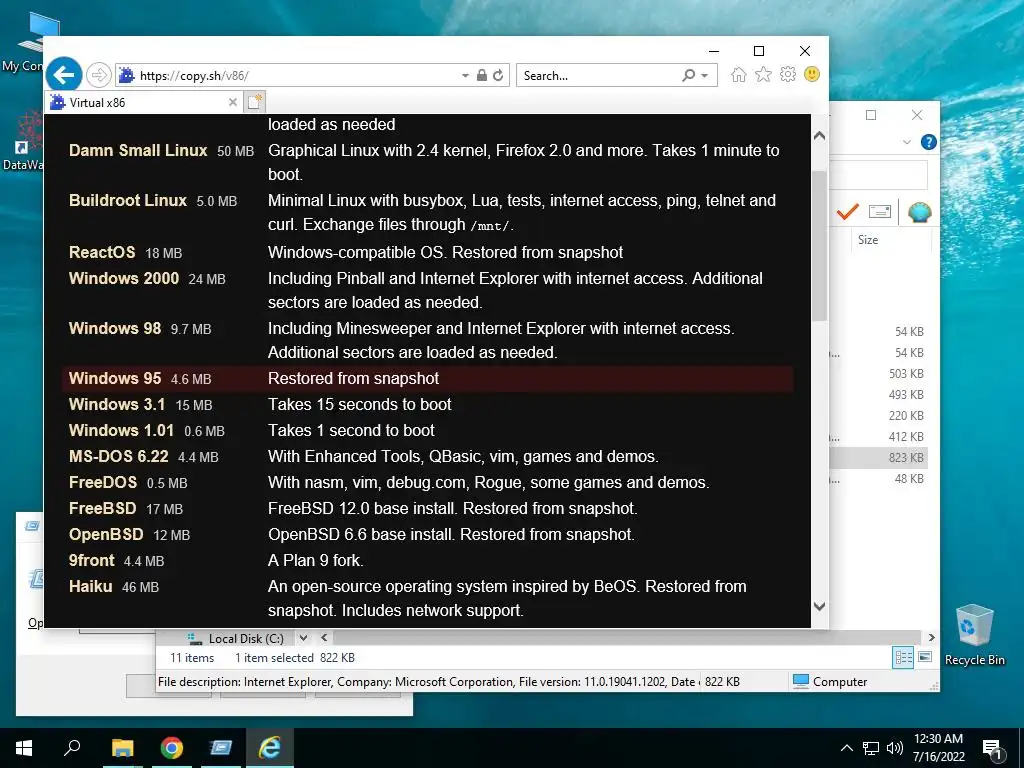Image resolution: width=1024 pixels, height=768 pixels.
Task: Open Explorer help question mark icon
Action: click(x=928, y=142)
